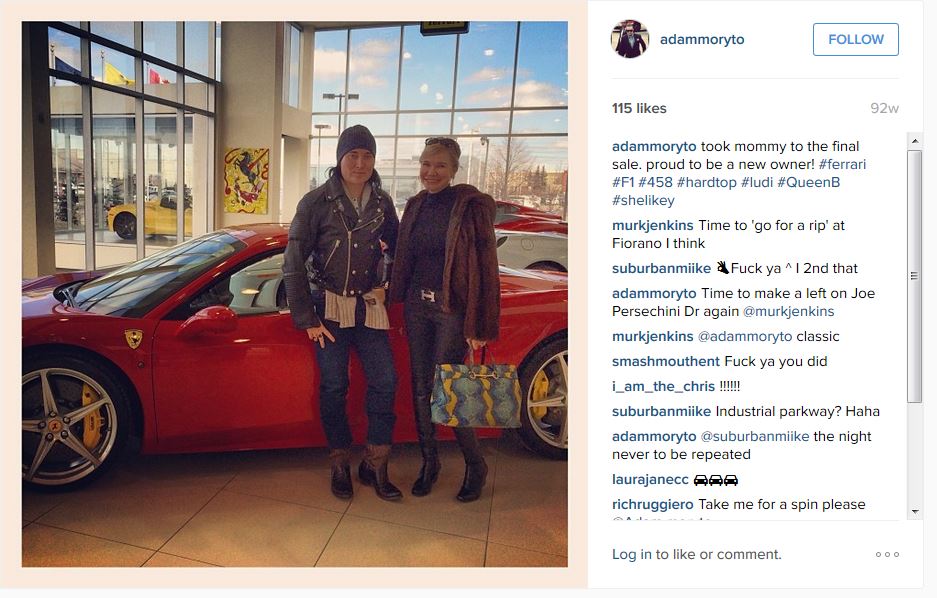Click the Log in link
The image size is (937, 598).
632,554
